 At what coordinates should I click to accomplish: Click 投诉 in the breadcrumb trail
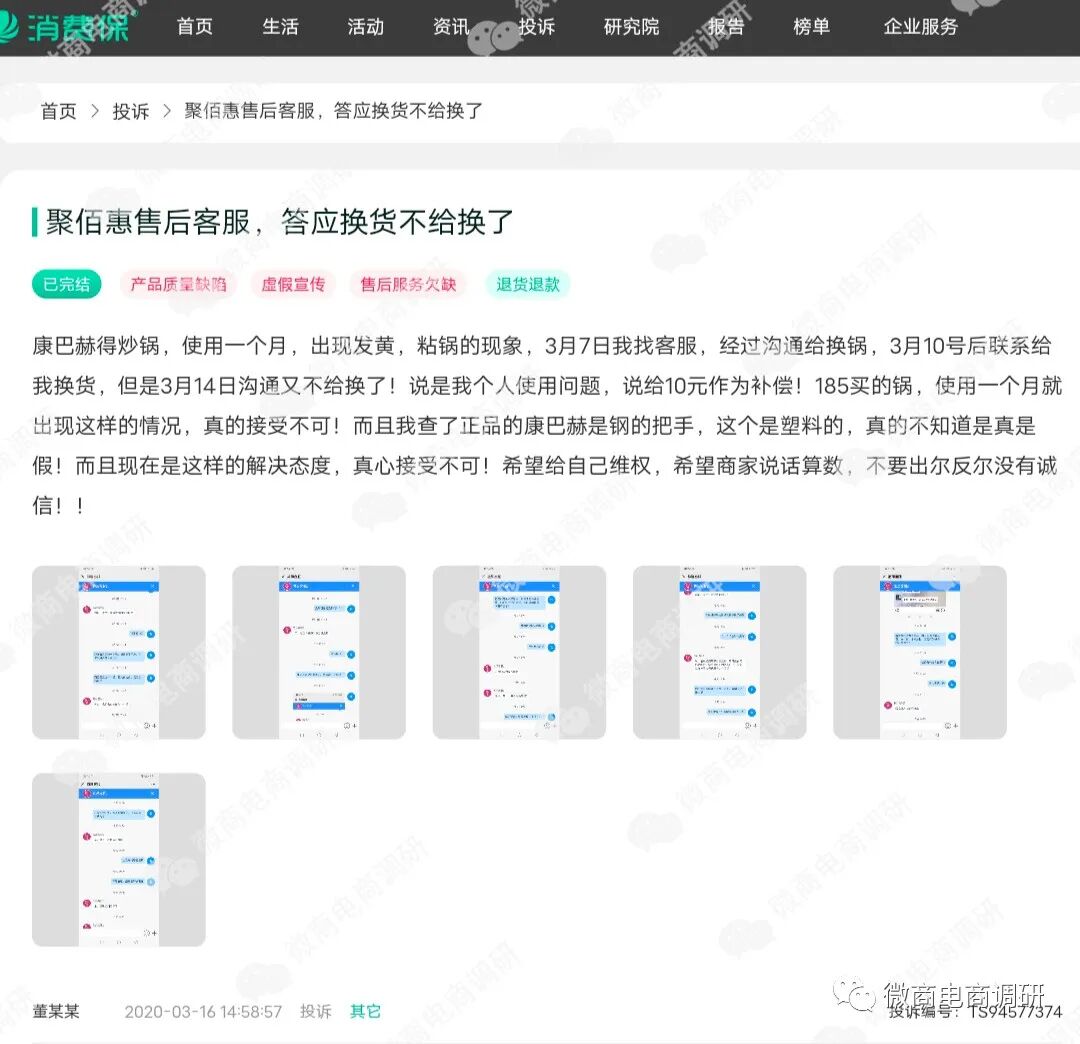pos(131,111)
